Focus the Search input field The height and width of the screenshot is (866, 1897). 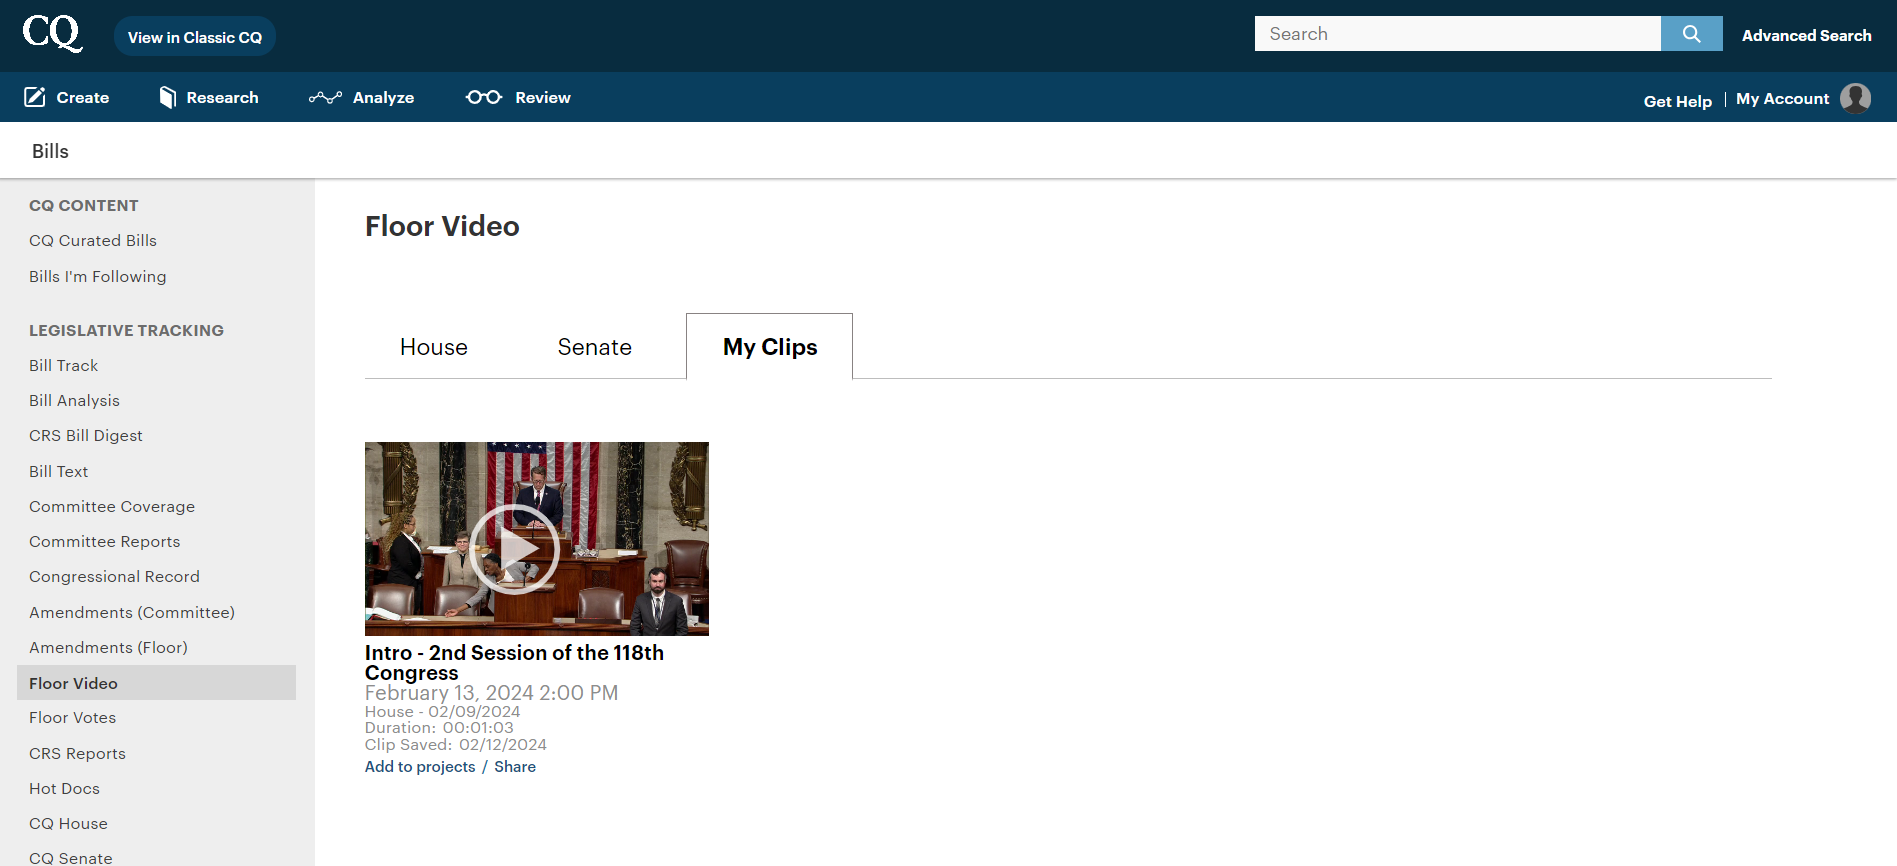1458,33
